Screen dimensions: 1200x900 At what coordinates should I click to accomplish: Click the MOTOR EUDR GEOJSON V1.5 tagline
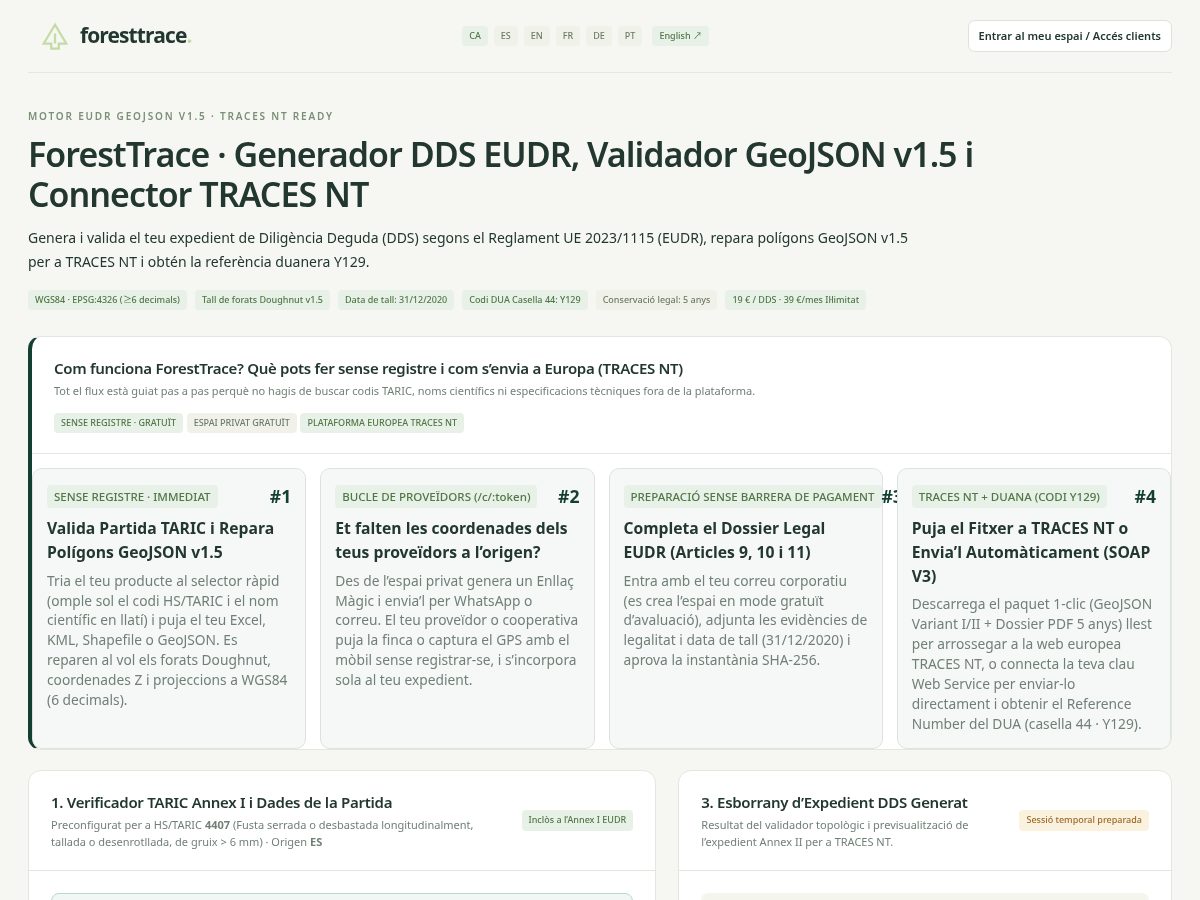(x=181, y=116)
